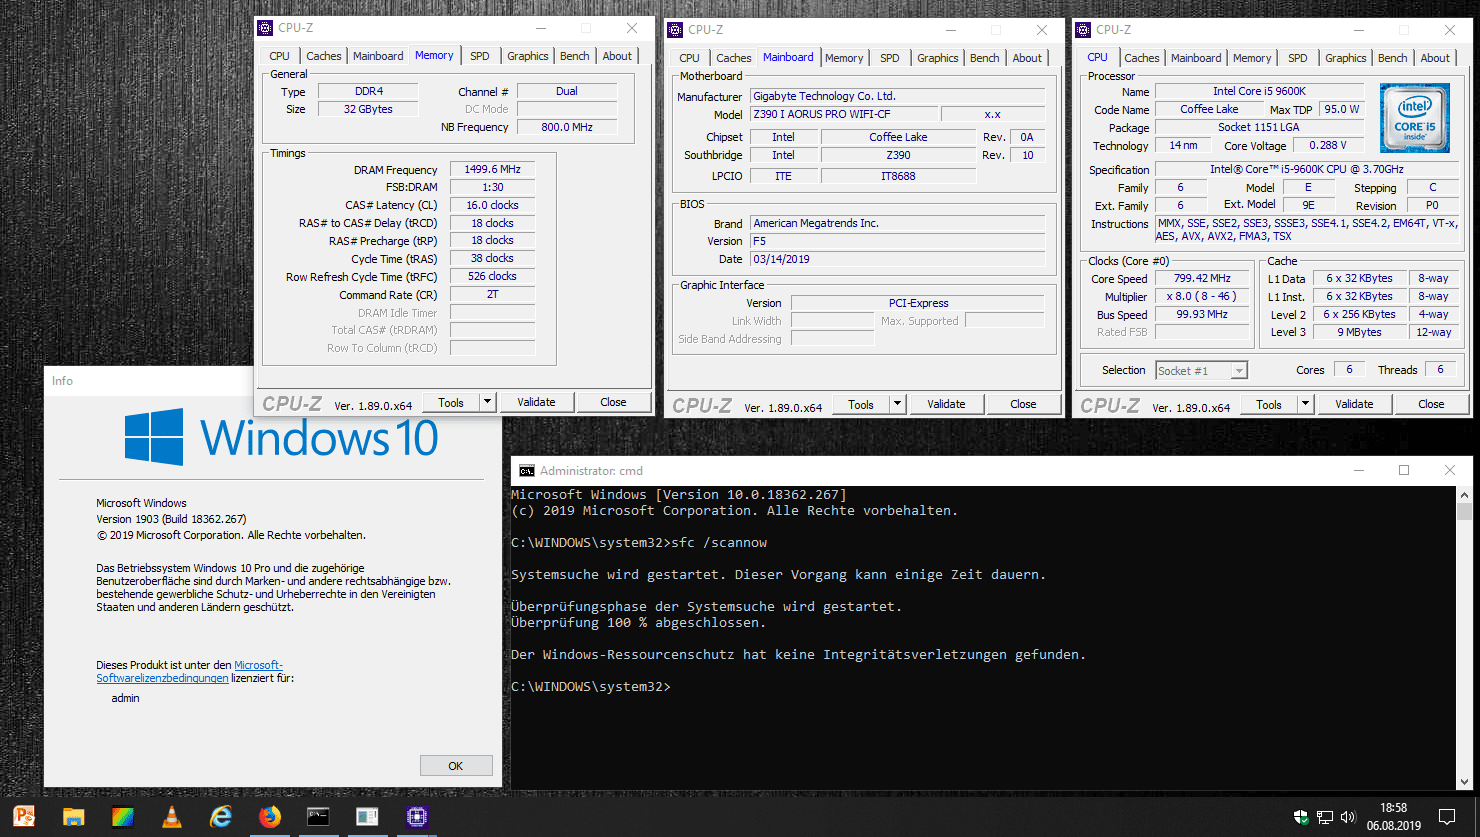Click the Multiplier value x 8.0 (8 - 46)

(1202, 296)
